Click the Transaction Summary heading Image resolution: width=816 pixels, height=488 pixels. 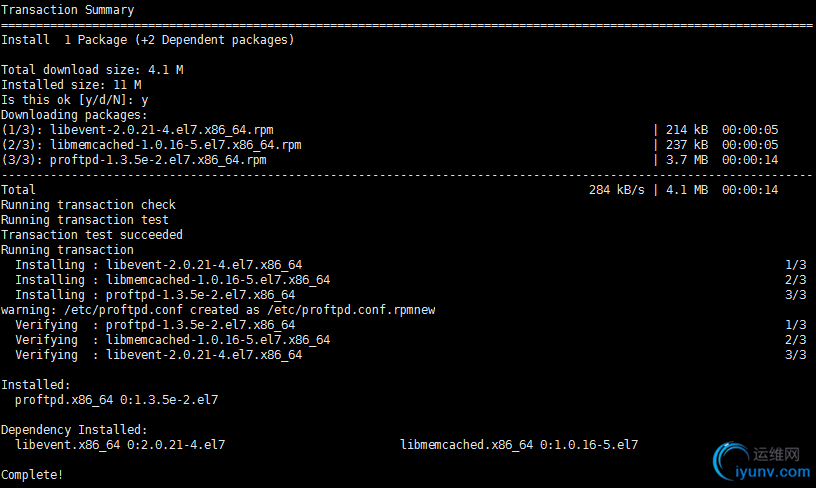click(x=68, y=10)
